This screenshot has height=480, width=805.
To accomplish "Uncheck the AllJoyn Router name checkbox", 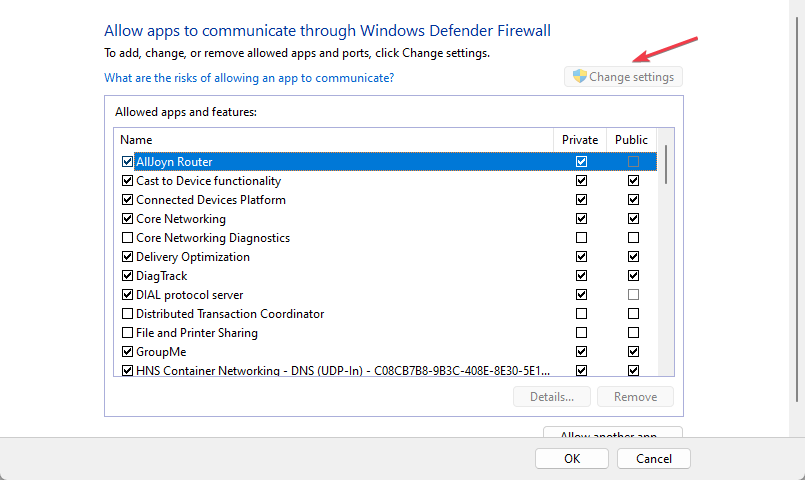I will point(127,162).
